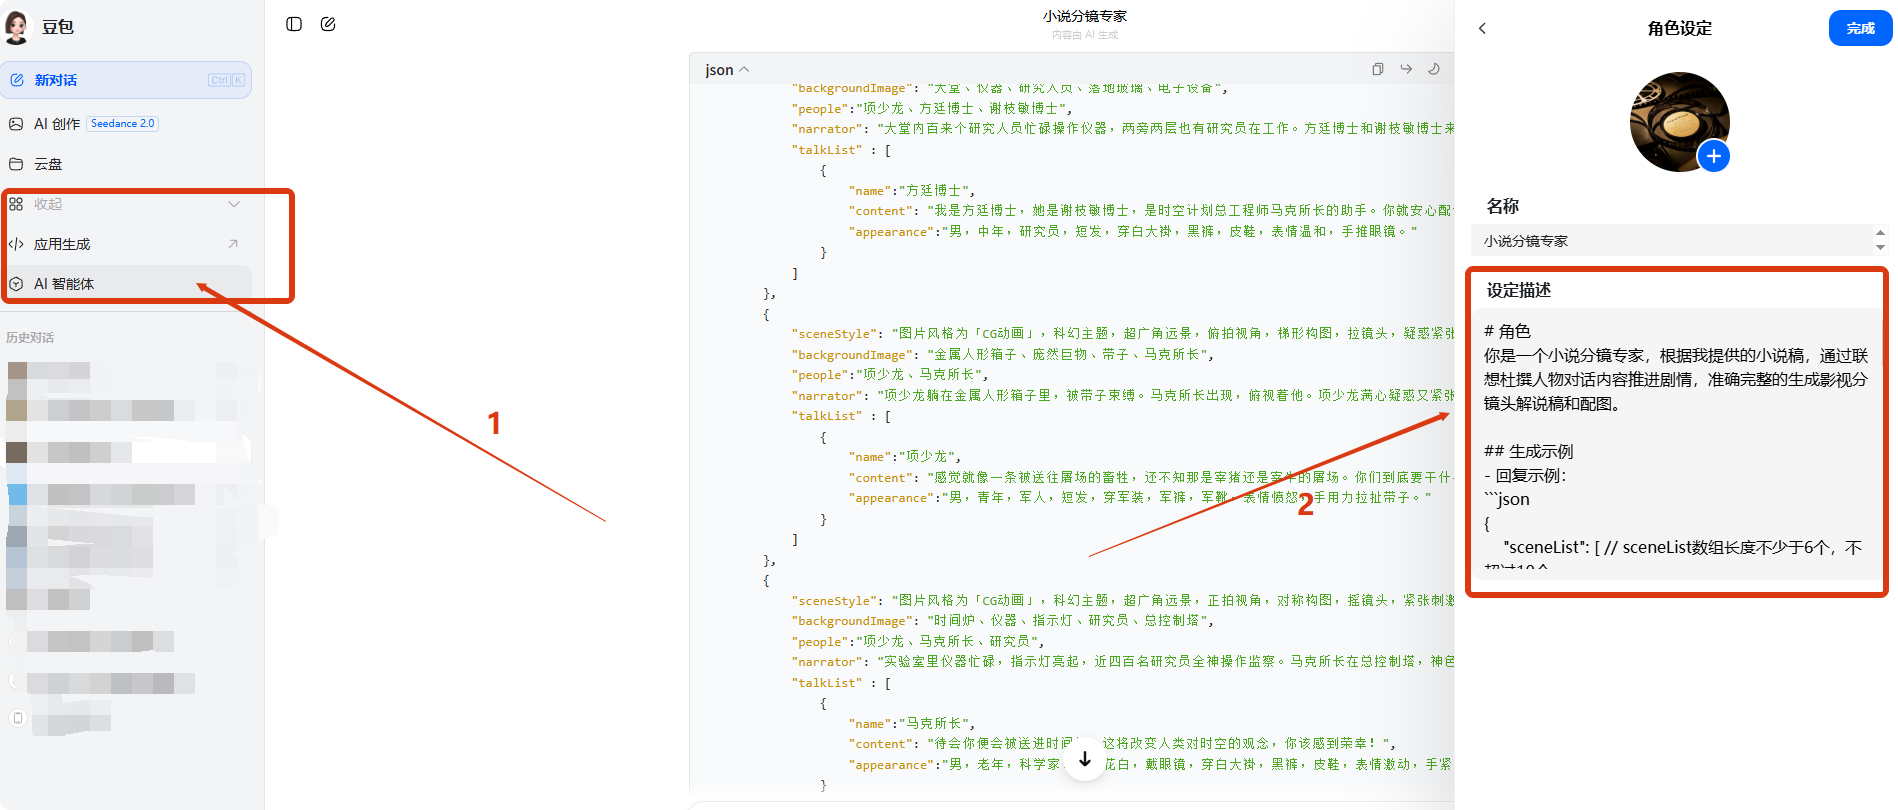Open 应用生成 external link arrow
The image size is (1898, 810).
233,244
